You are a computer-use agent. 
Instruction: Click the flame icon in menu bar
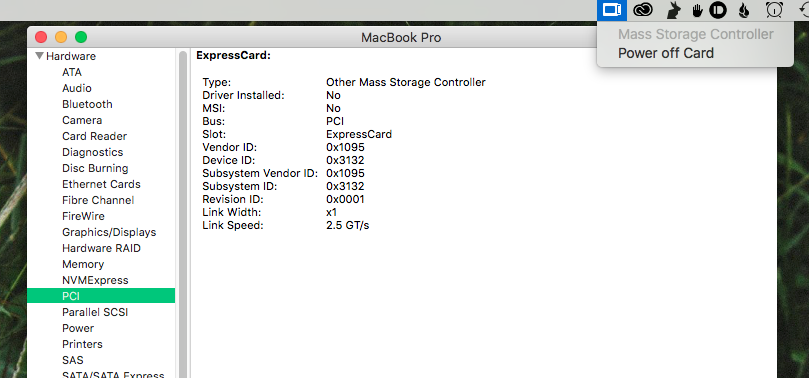pos(743,10)
